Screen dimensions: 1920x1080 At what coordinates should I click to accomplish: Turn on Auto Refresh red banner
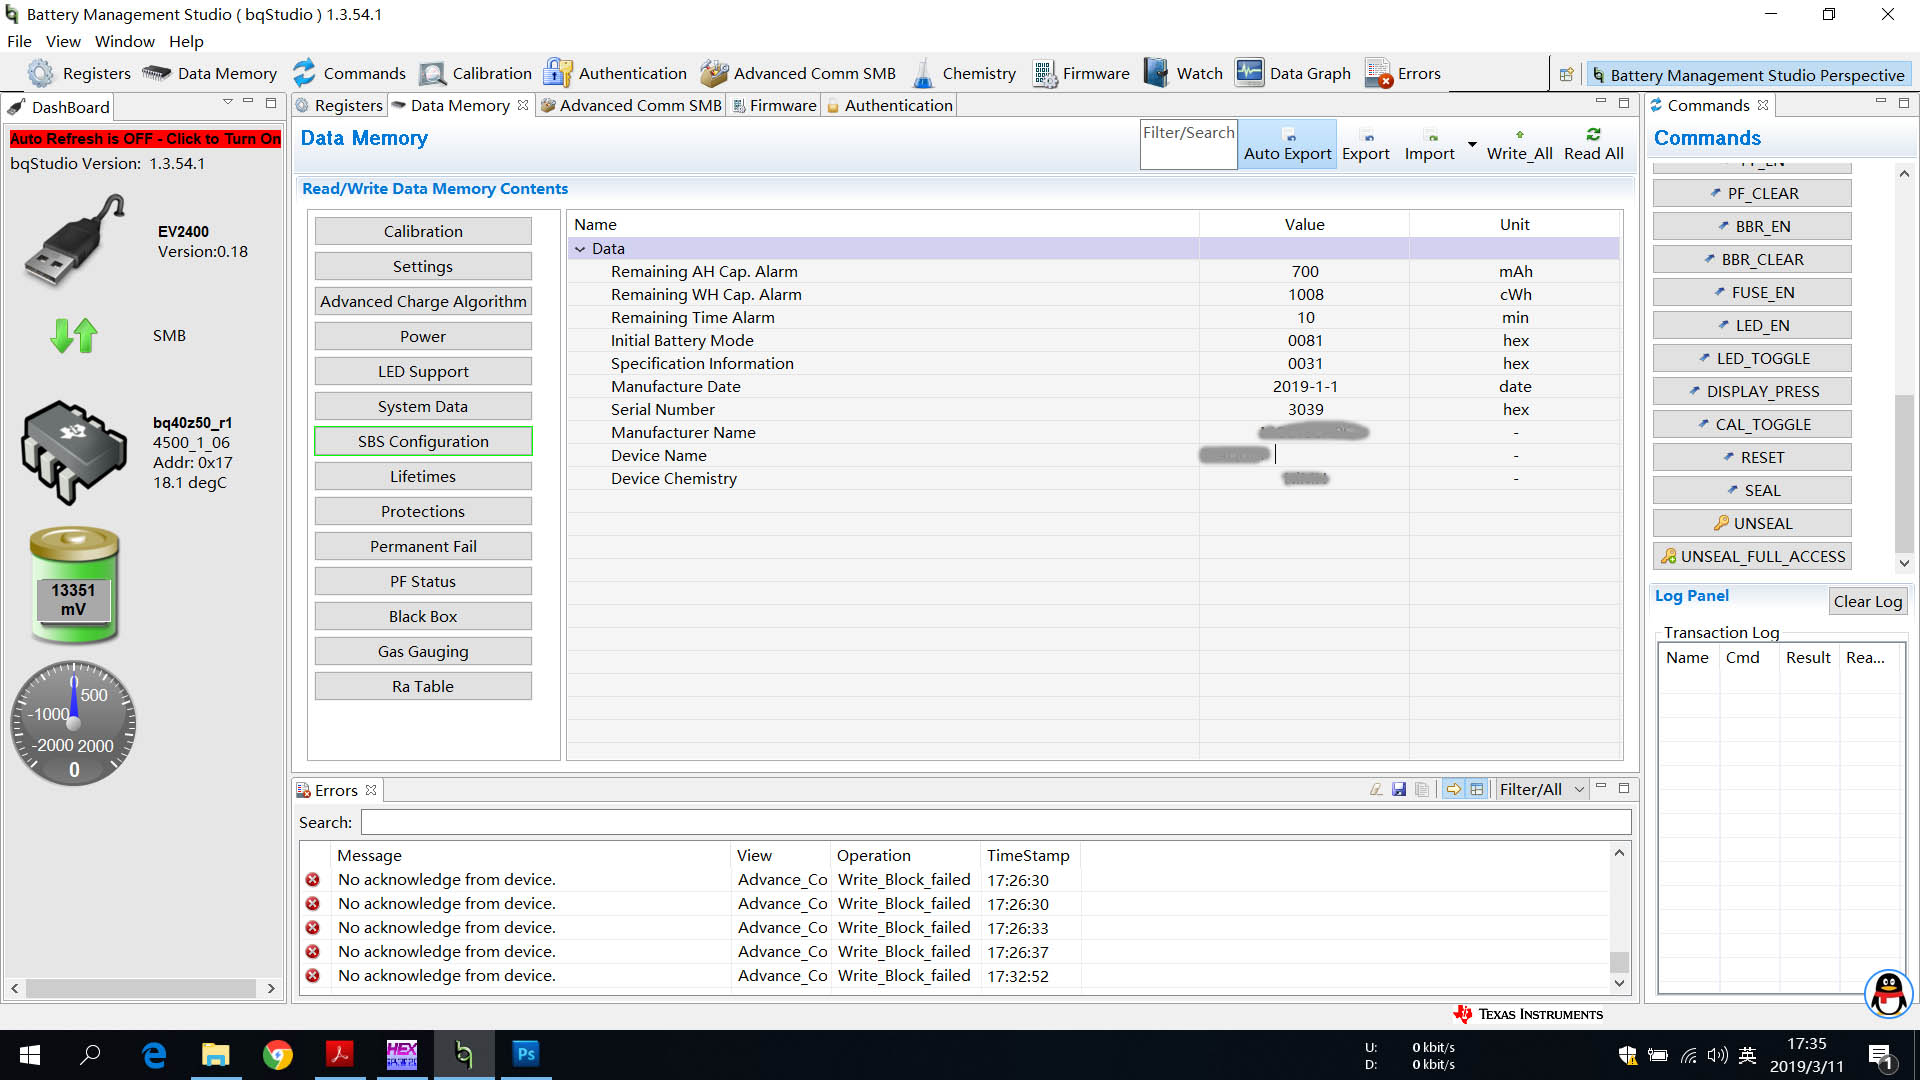pyautogui.click(x=145, y=139)
